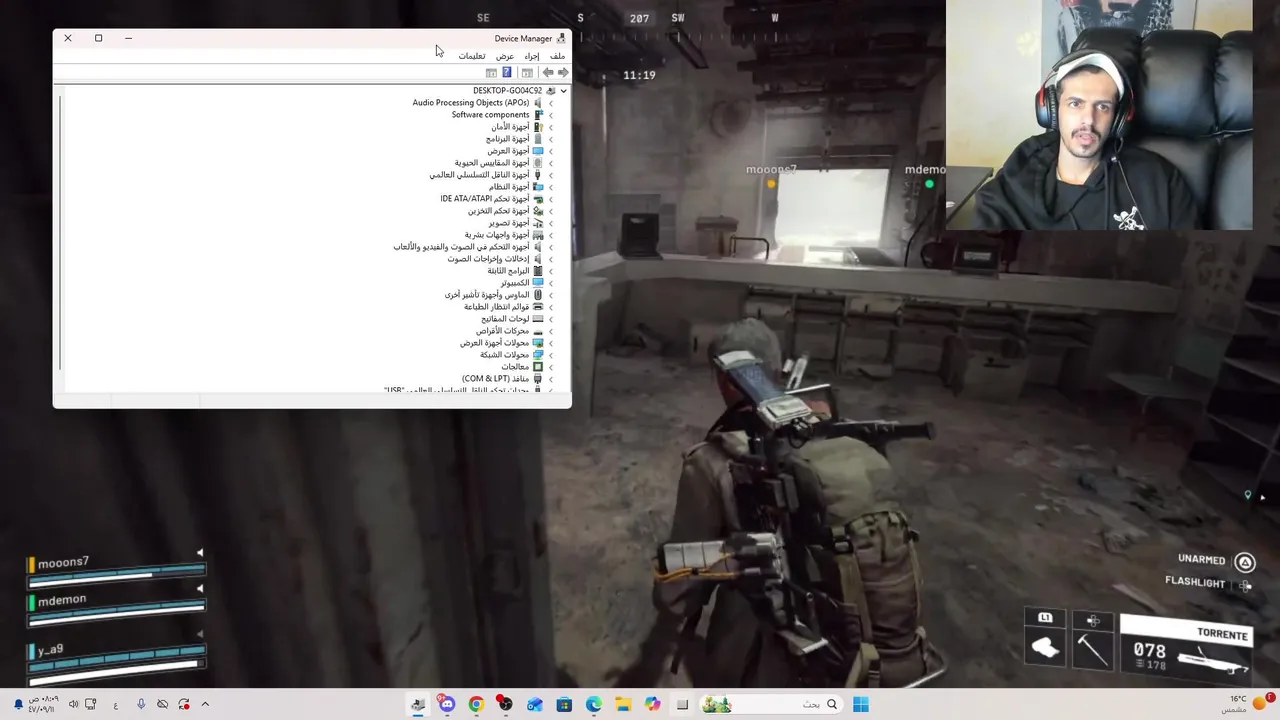The width and height of the screenshot is (1280, 720).
Task: Expand the منافذ (COM & LPT) category
Action: pyautogui.click(x=551, y=379)
